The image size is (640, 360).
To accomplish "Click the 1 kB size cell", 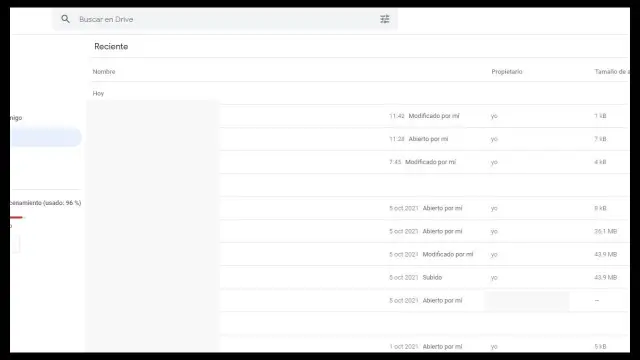I will 600,116.
